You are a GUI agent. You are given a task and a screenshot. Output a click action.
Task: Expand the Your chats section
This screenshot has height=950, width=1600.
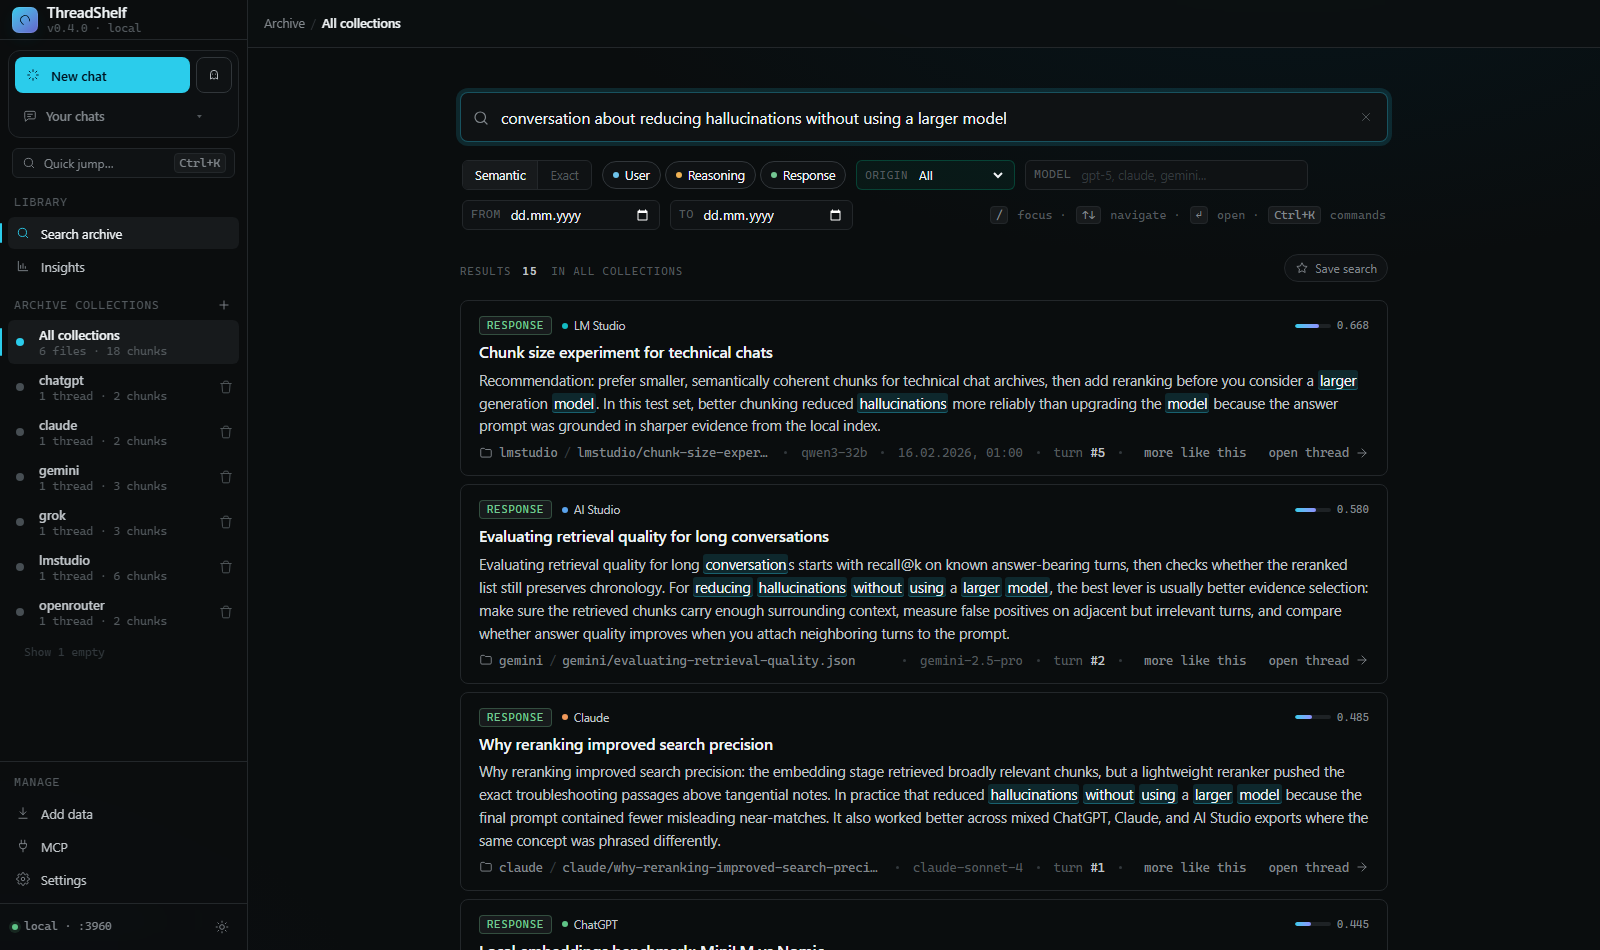pyautogui.click(x=113, y=116)
